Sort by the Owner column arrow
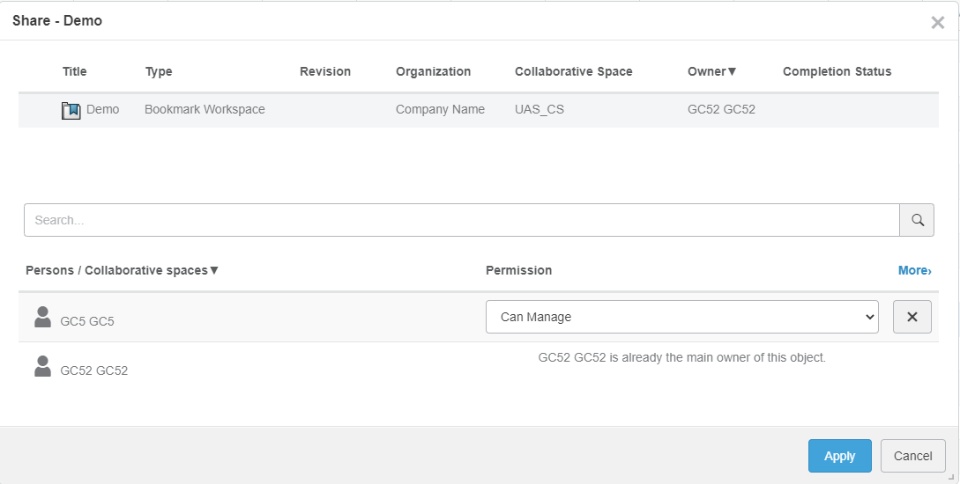Image resolution: width=960 pixels, height=484 pixels. coord(732,72)
